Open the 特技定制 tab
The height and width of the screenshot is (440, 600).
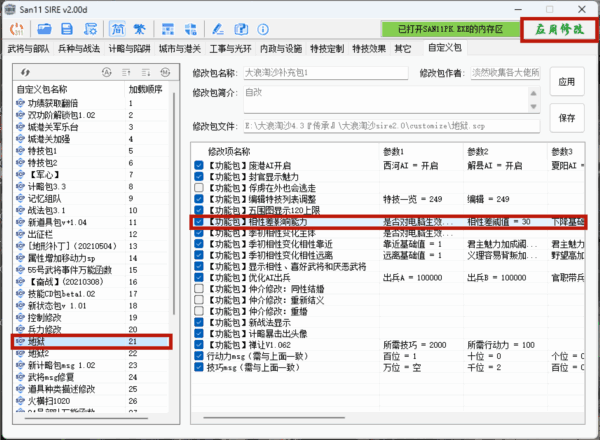(320, 48)
